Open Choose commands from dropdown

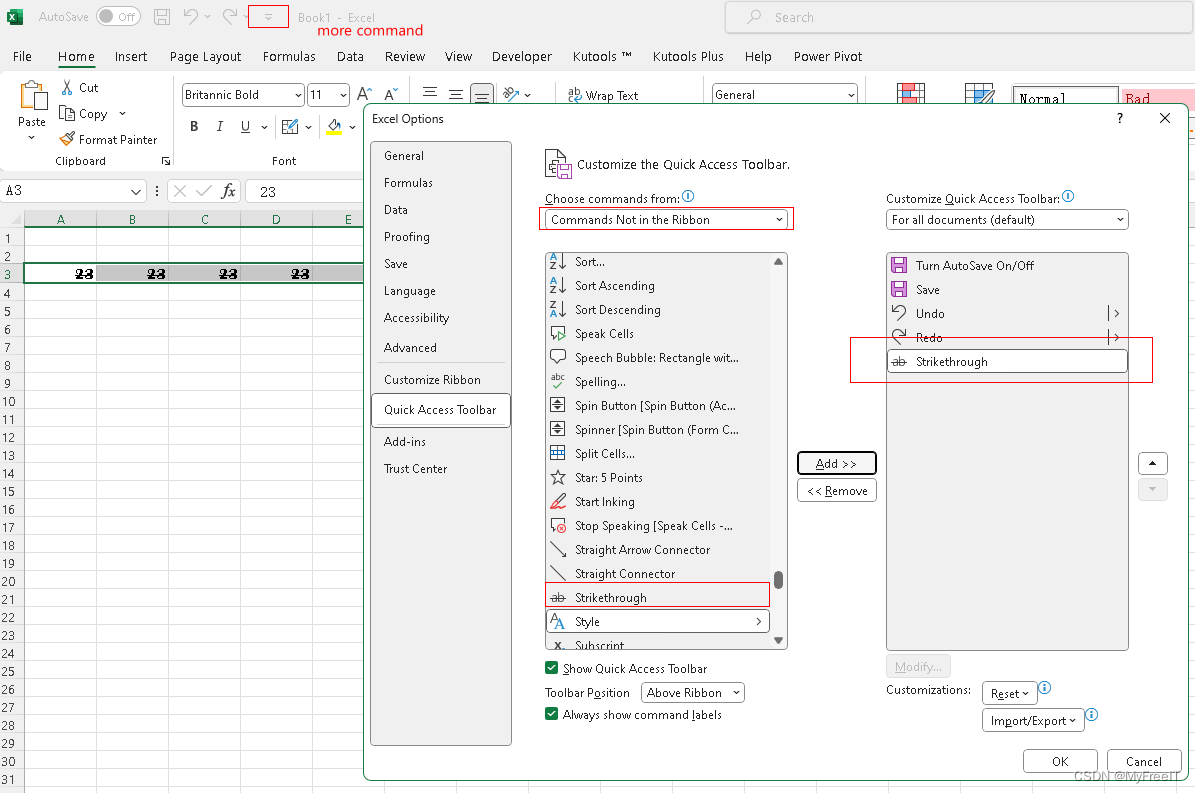coord(666,219)
